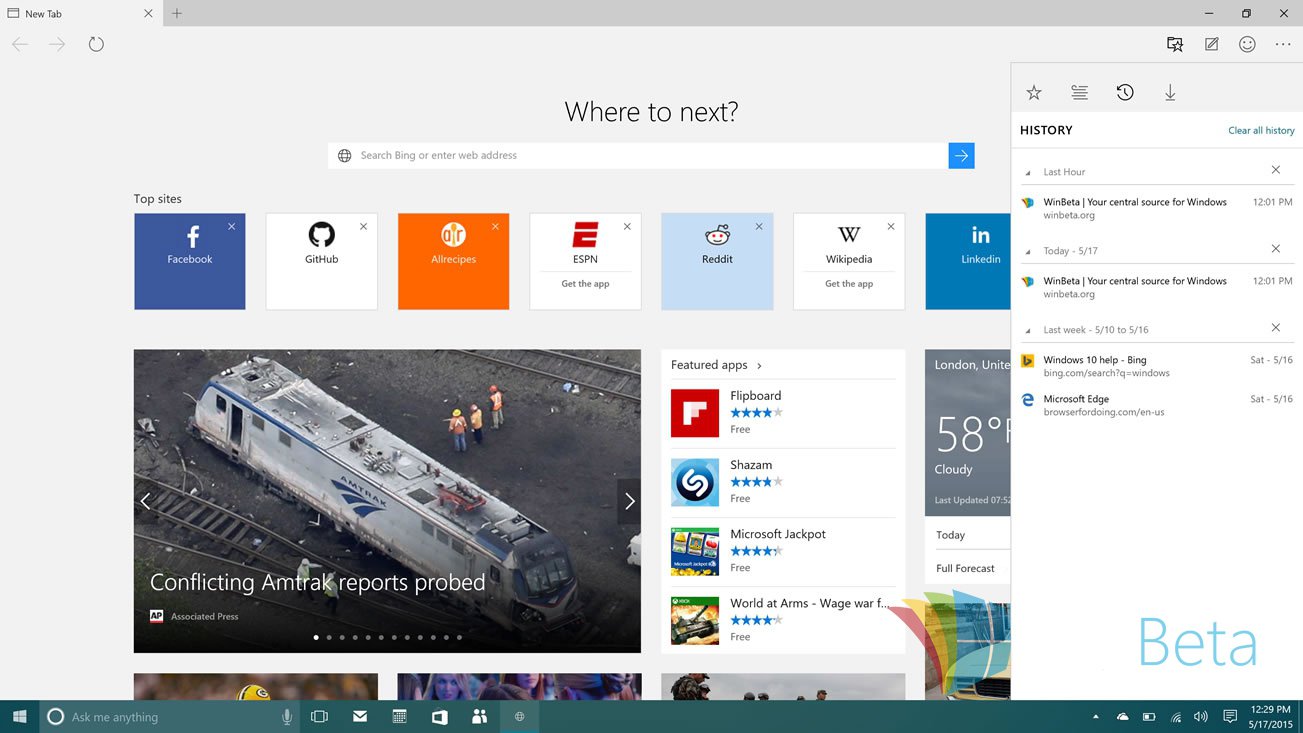1303x733 pixels.
Task: Open the LinkedIn top site tile
Action: 968,261
